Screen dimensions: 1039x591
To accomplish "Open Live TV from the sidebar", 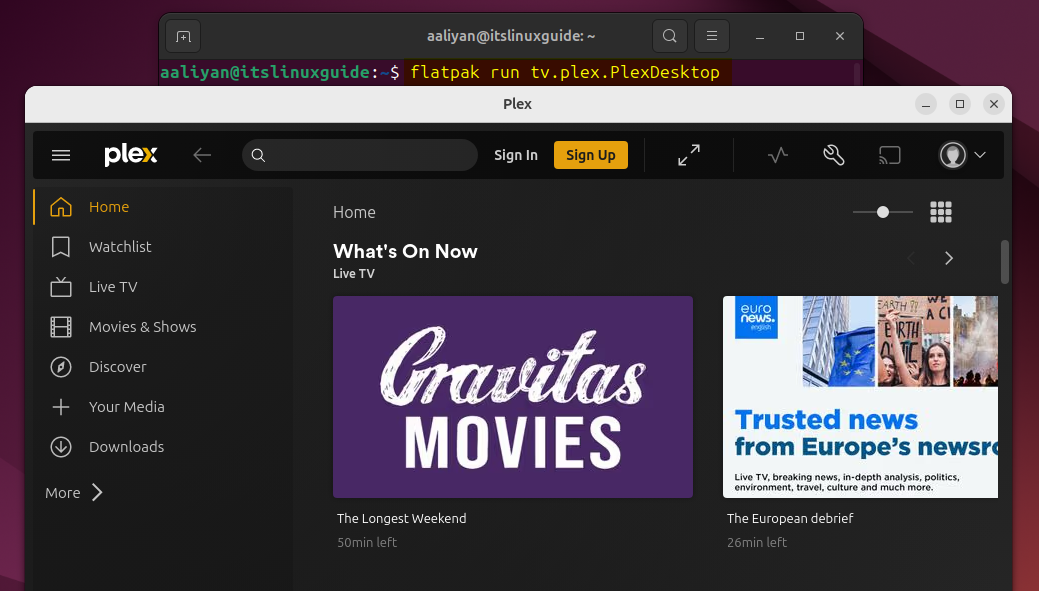I will 113,287.
